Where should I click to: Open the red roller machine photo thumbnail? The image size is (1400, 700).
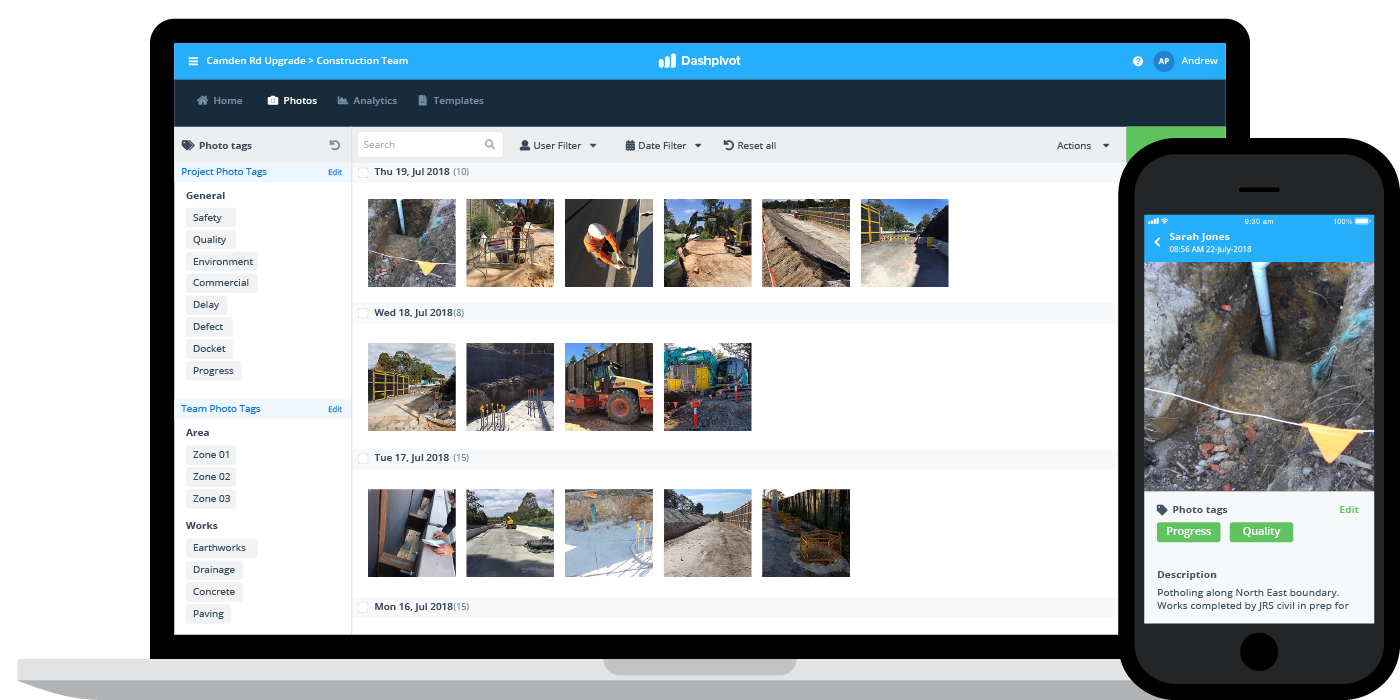pyautogui.click(x=609, y=387)
